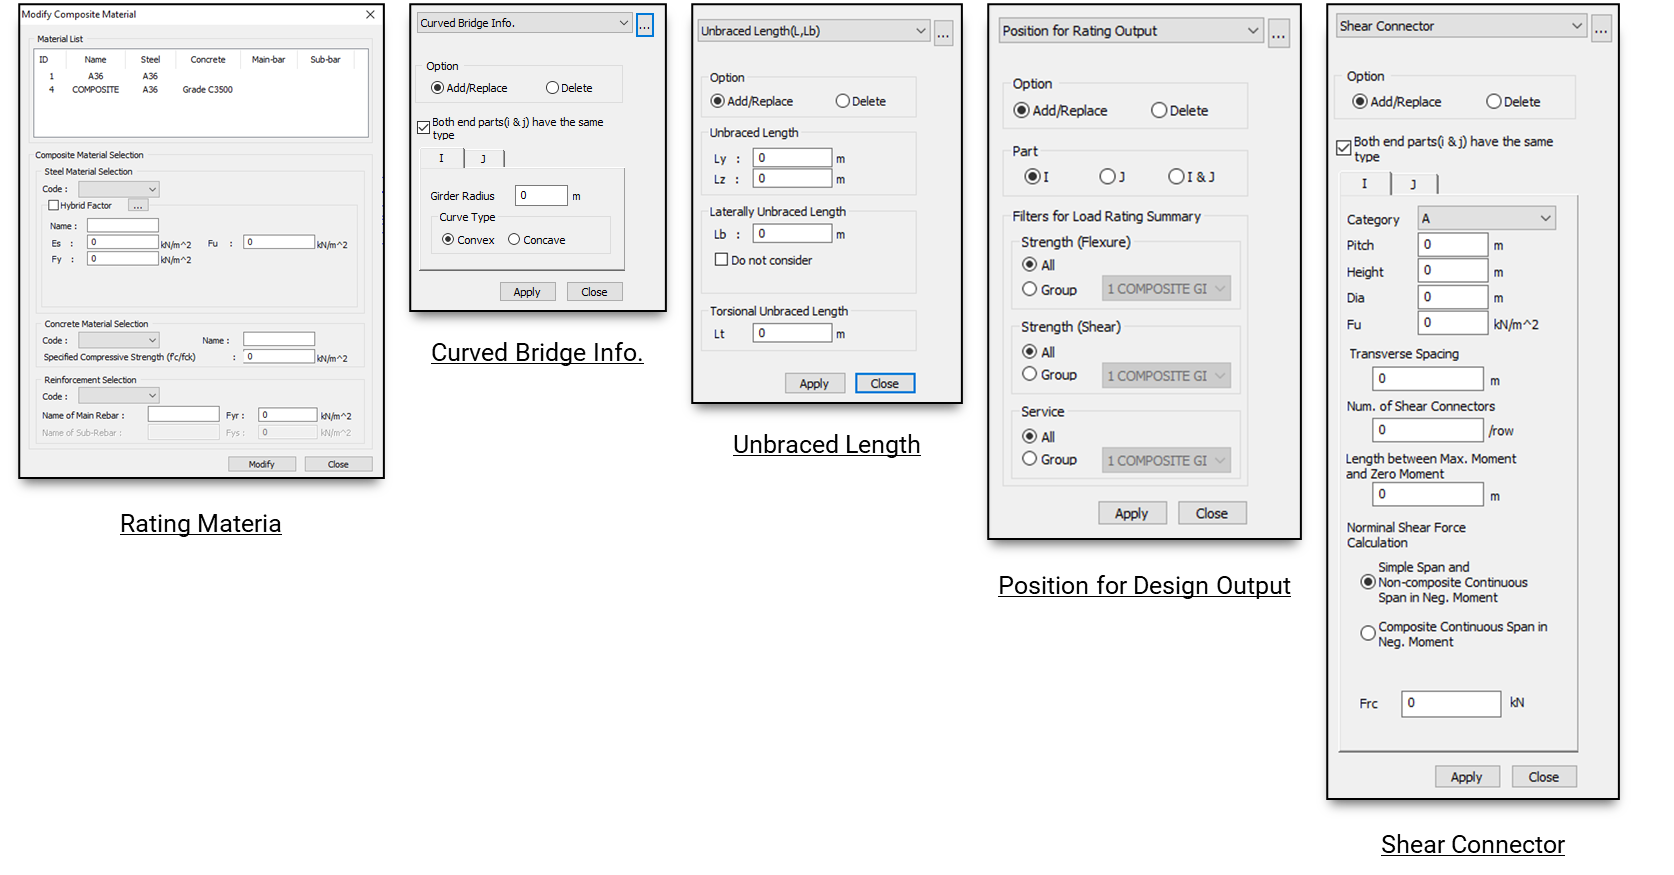Click Apply in the Unbraced Length panel
Screen dimensions: 1674x875
coord(814,384)
